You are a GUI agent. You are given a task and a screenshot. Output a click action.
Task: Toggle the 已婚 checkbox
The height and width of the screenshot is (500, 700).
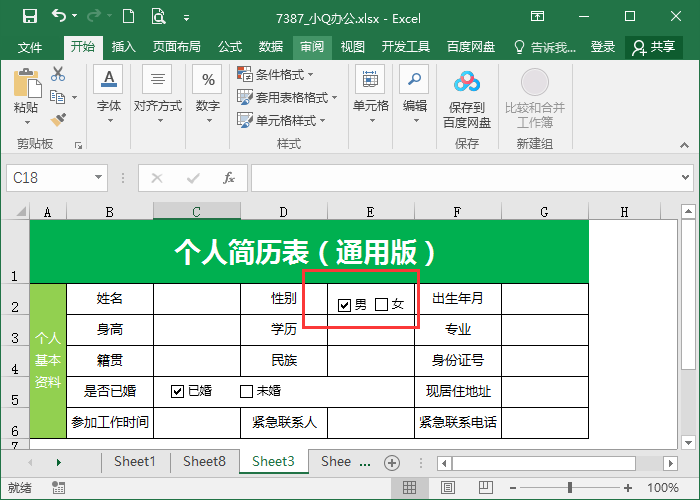click(x=177, y=392)
